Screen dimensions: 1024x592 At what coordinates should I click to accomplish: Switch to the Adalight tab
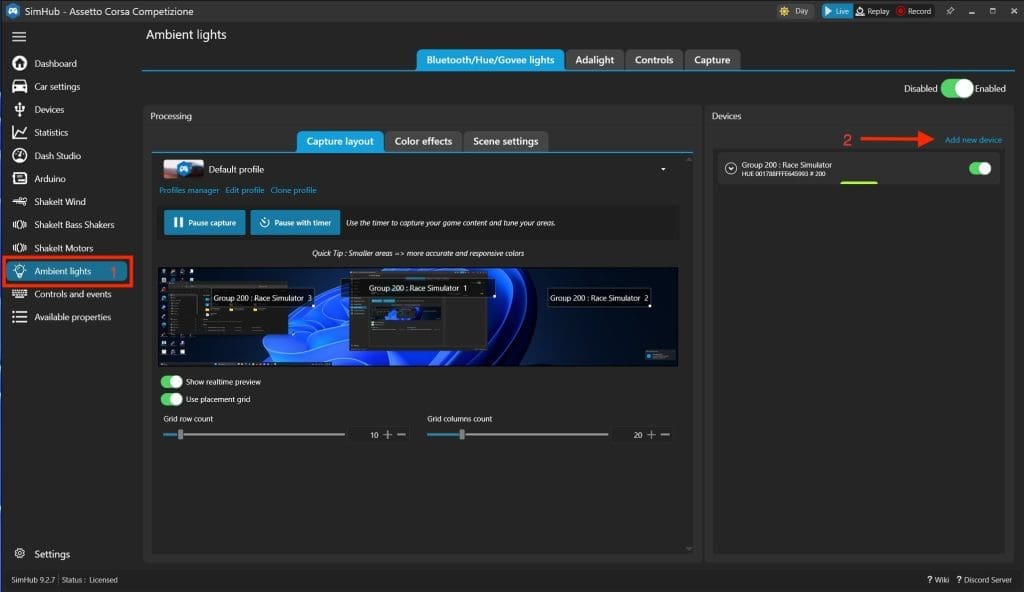click(595, 60)
